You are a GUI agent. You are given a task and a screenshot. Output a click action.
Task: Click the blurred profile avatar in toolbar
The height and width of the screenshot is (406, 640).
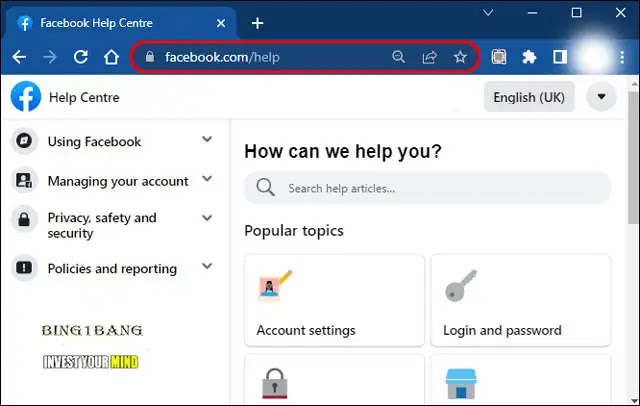click(x=591, y=57)
